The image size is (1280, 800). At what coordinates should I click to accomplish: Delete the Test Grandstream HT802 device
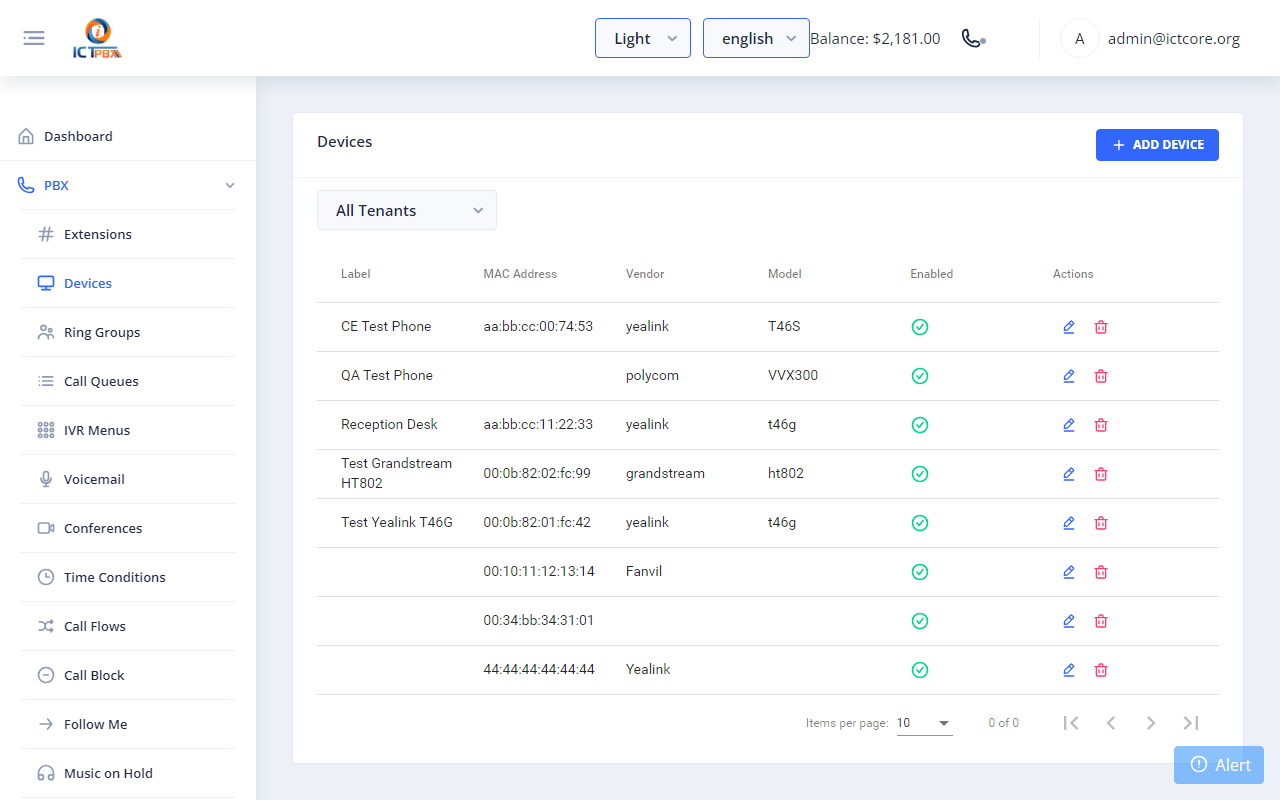[x=1101, y=474]
